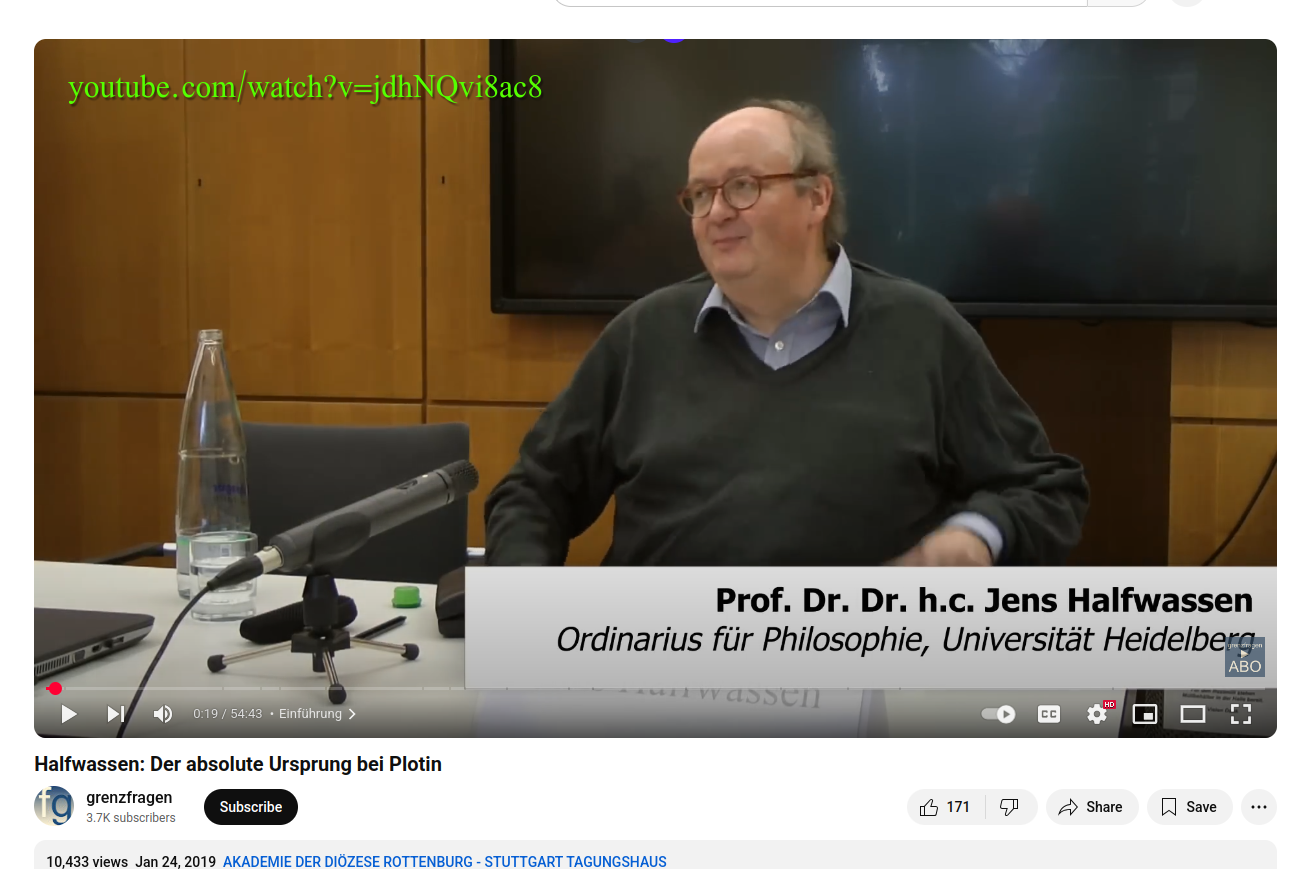Image resolution: width=1294 pixels, height=869 pixels.
Task: Share this video
Action: [x=1092, y=807]
